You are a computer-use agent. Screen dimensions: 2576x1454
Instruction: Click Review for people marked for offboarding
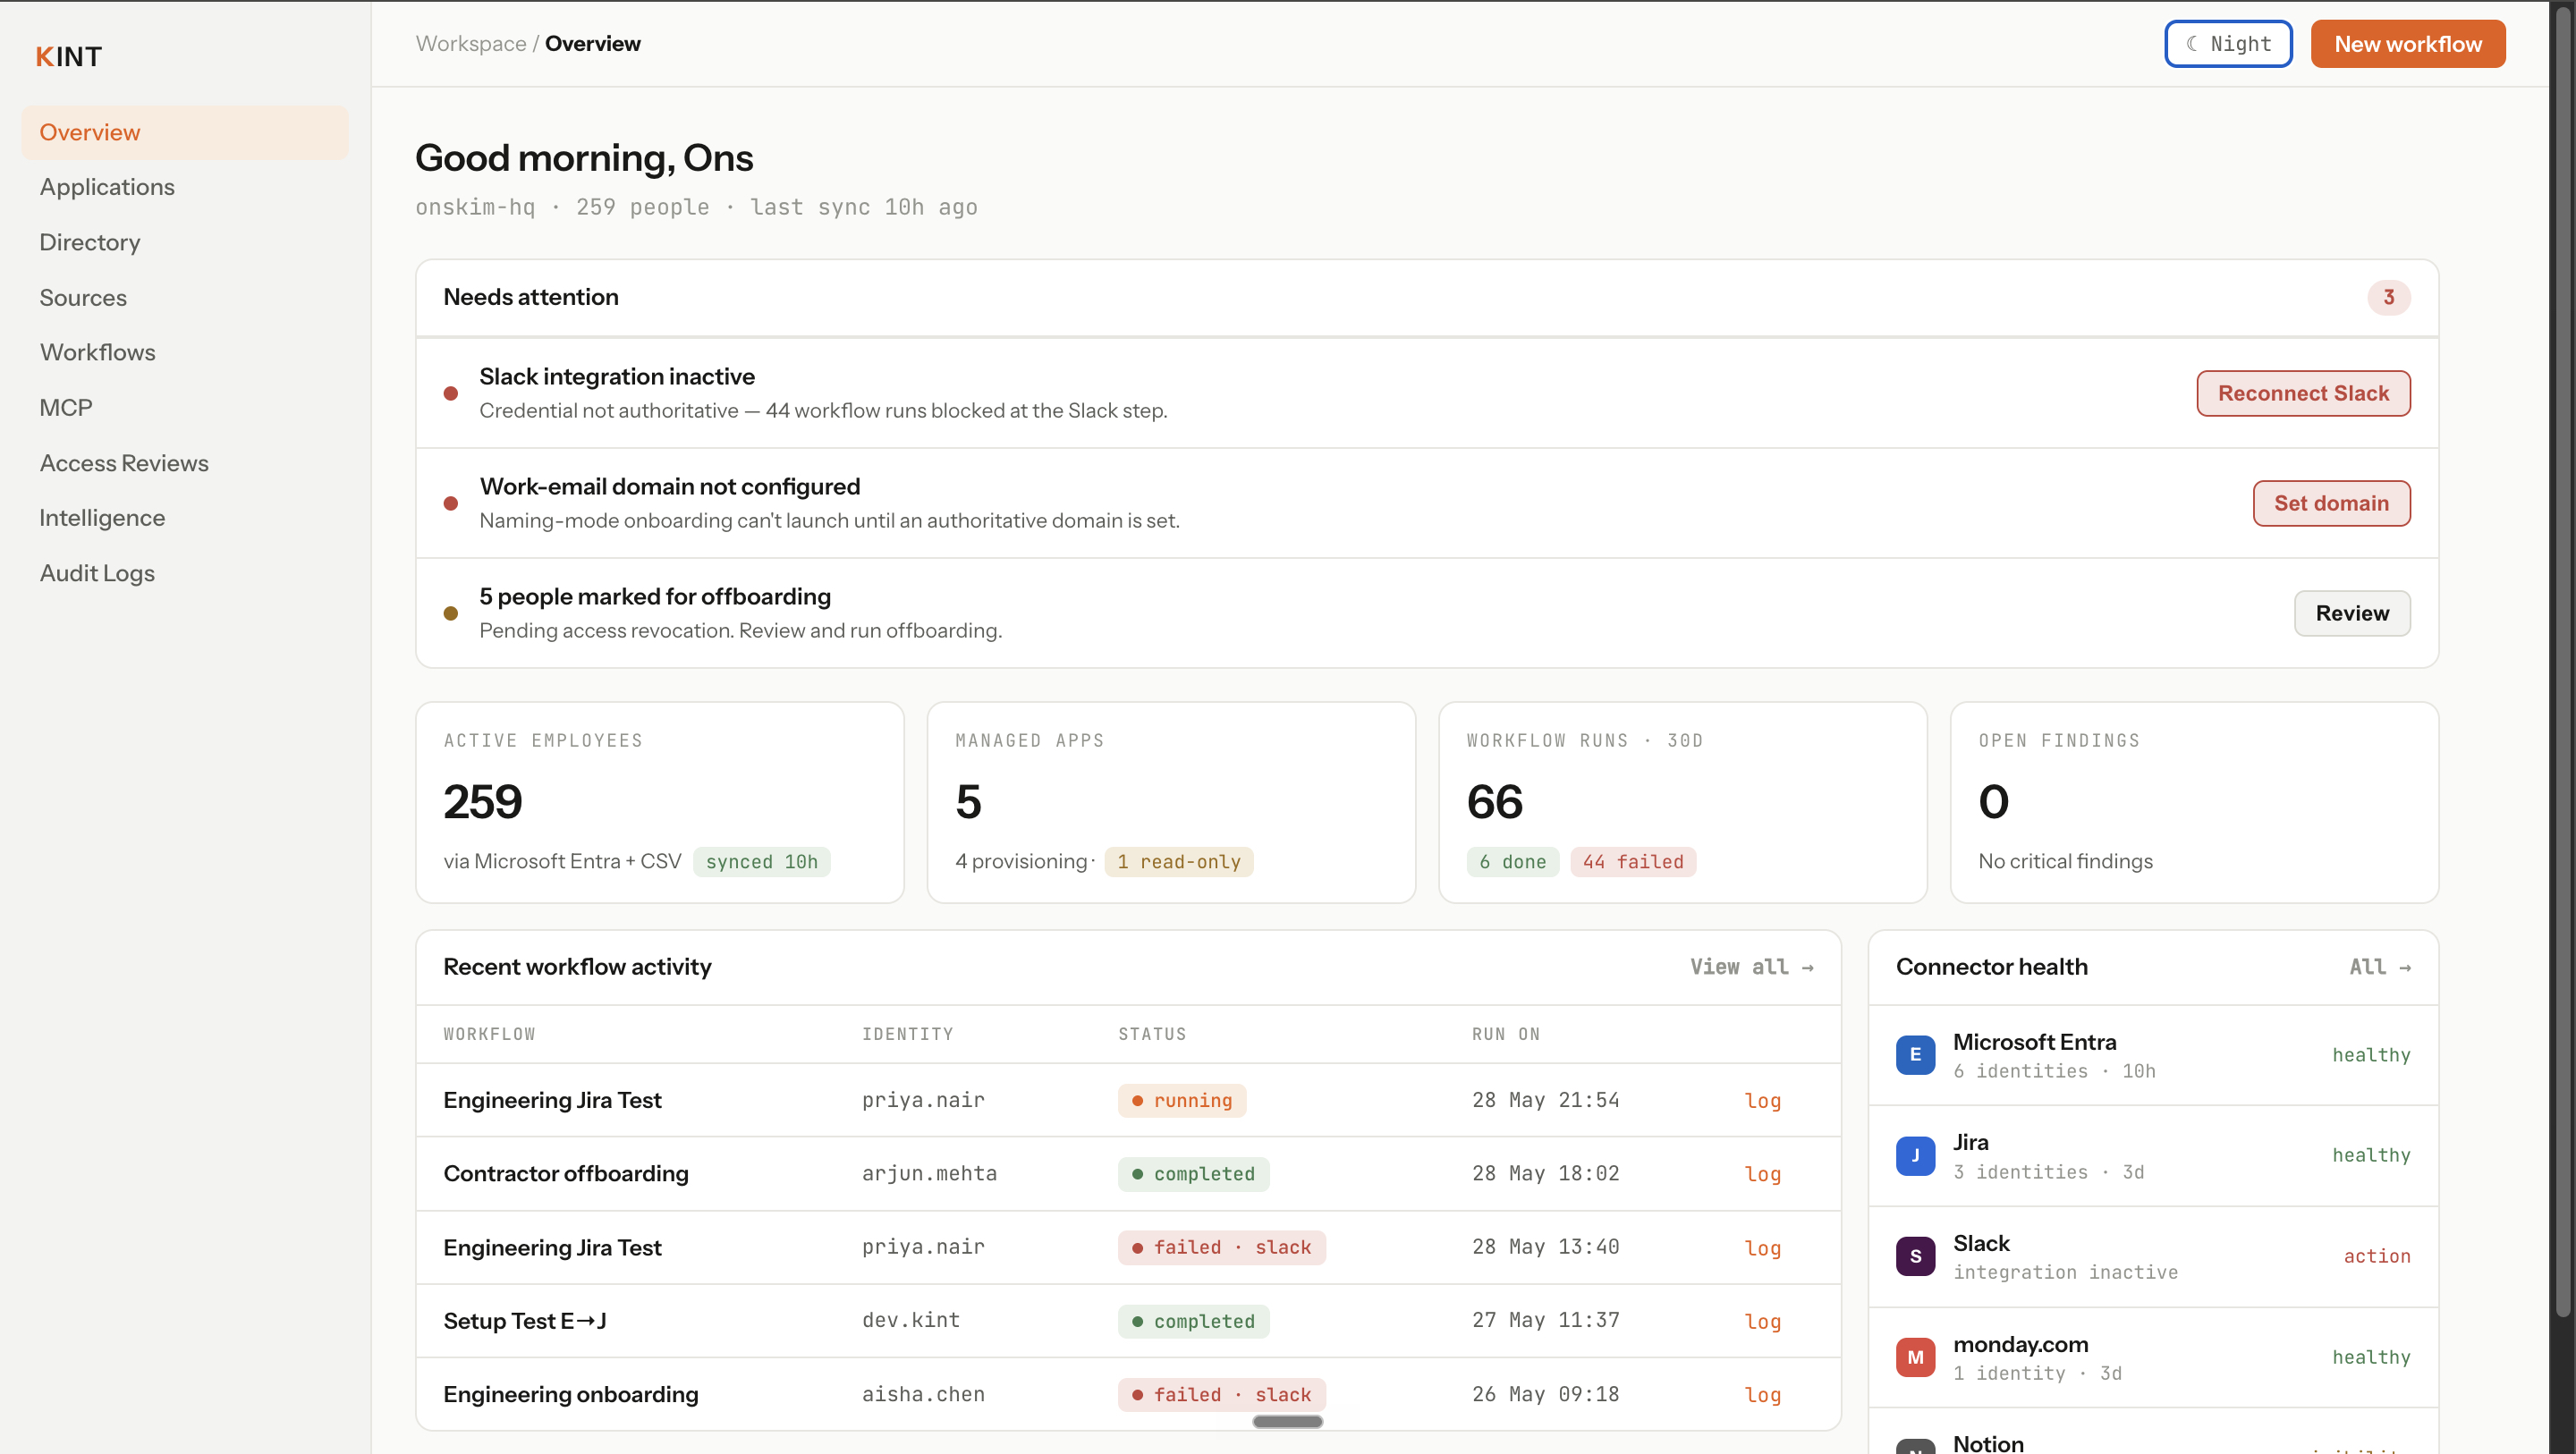(2351, 613)
